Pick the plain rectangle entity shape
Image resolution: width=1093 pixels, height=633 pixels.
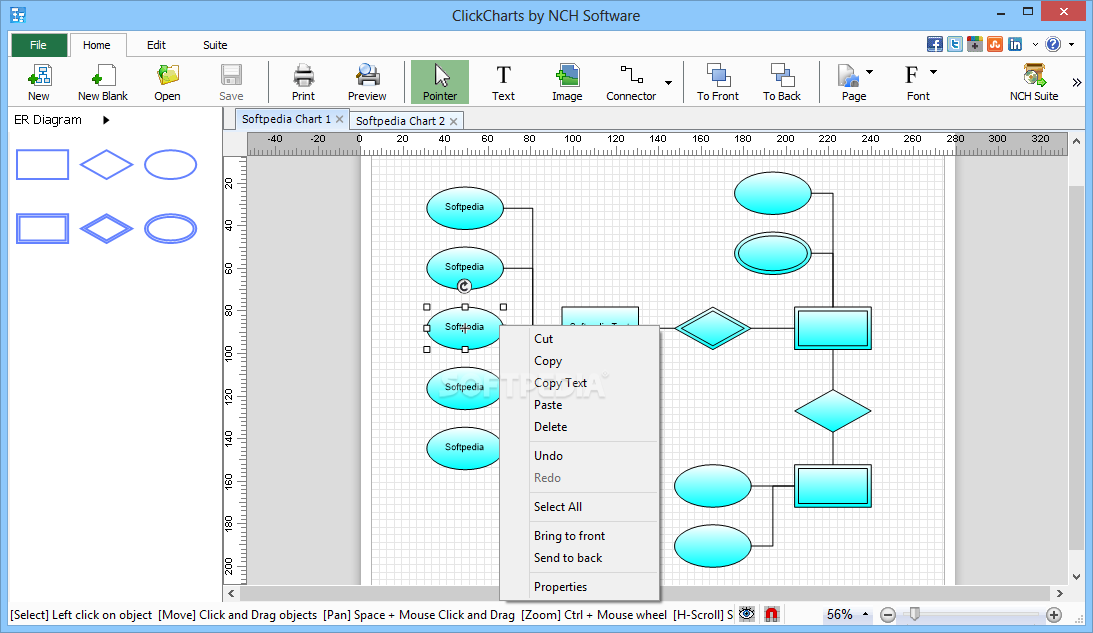point(43,165)
